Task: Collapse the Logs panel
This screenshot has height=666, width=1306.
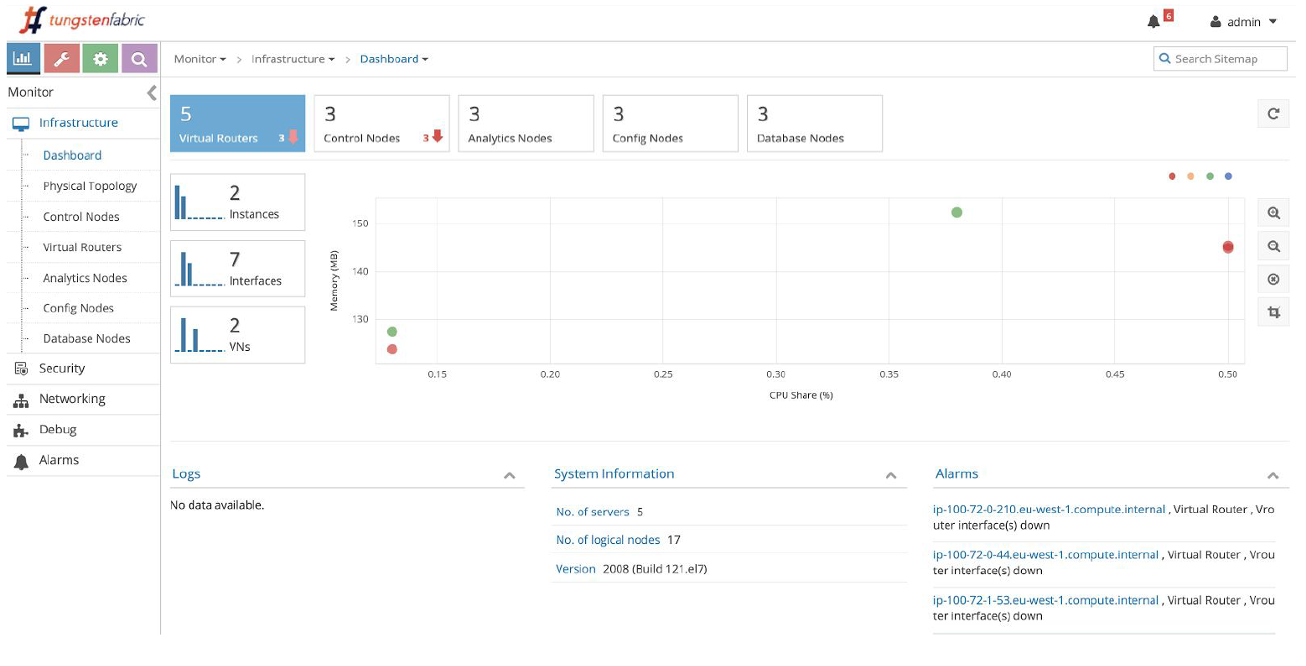Action: pos(509,476)
